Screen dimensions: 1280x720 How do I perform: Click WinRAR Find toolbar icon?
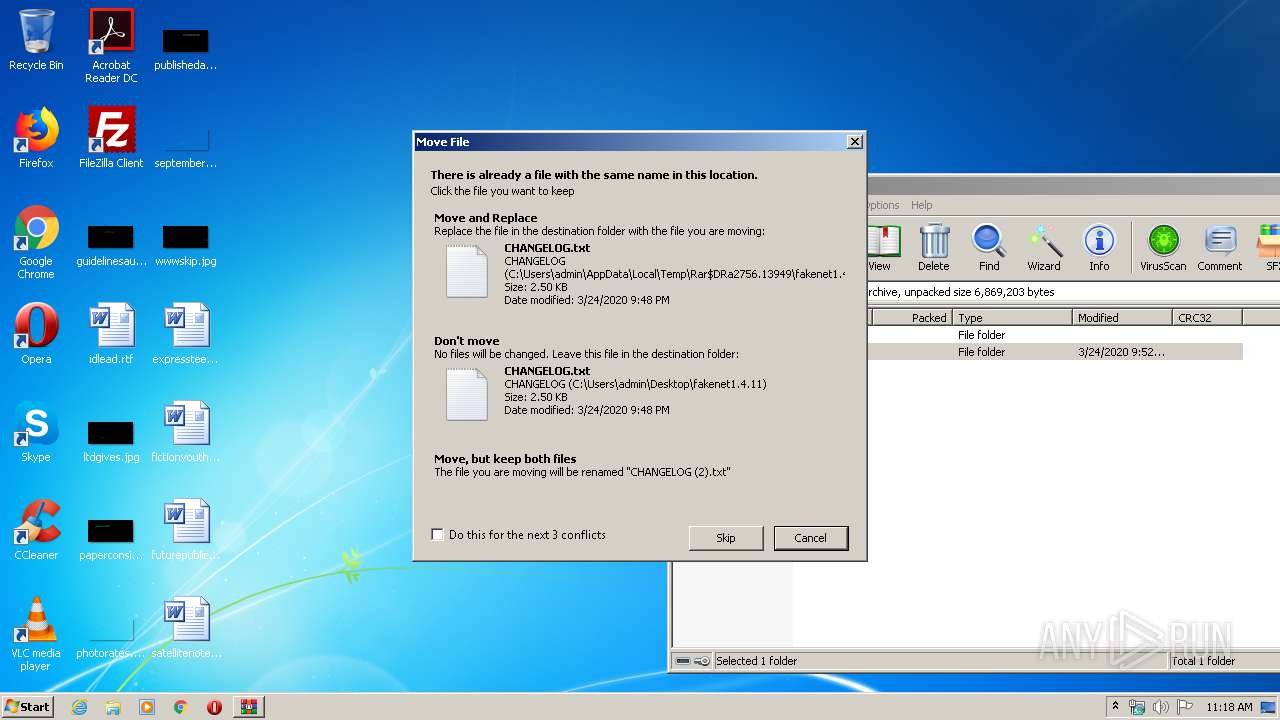[989, 247]
